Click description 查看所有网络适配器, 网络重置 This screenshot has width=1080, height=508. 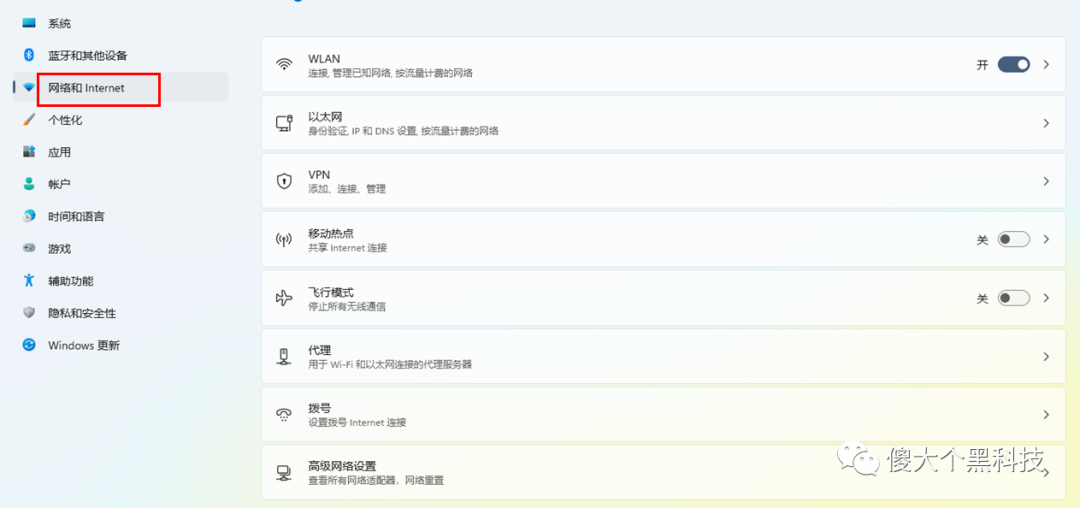(x=376, y=481)
